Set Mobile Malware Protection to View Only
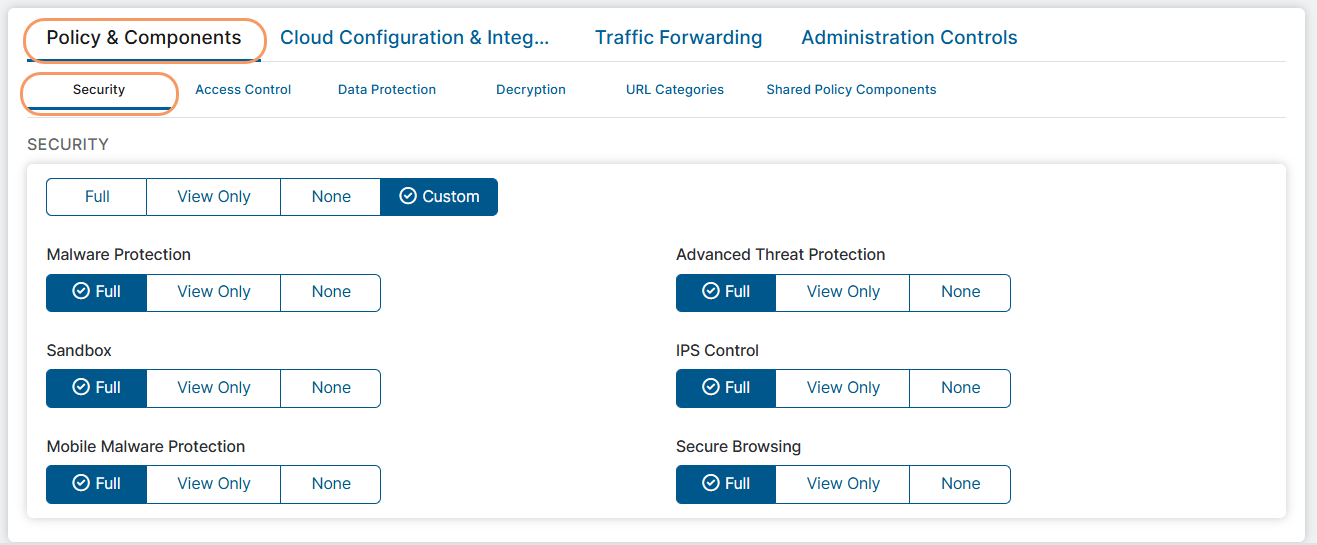The image size is (1317, 545). coord(214,484)
